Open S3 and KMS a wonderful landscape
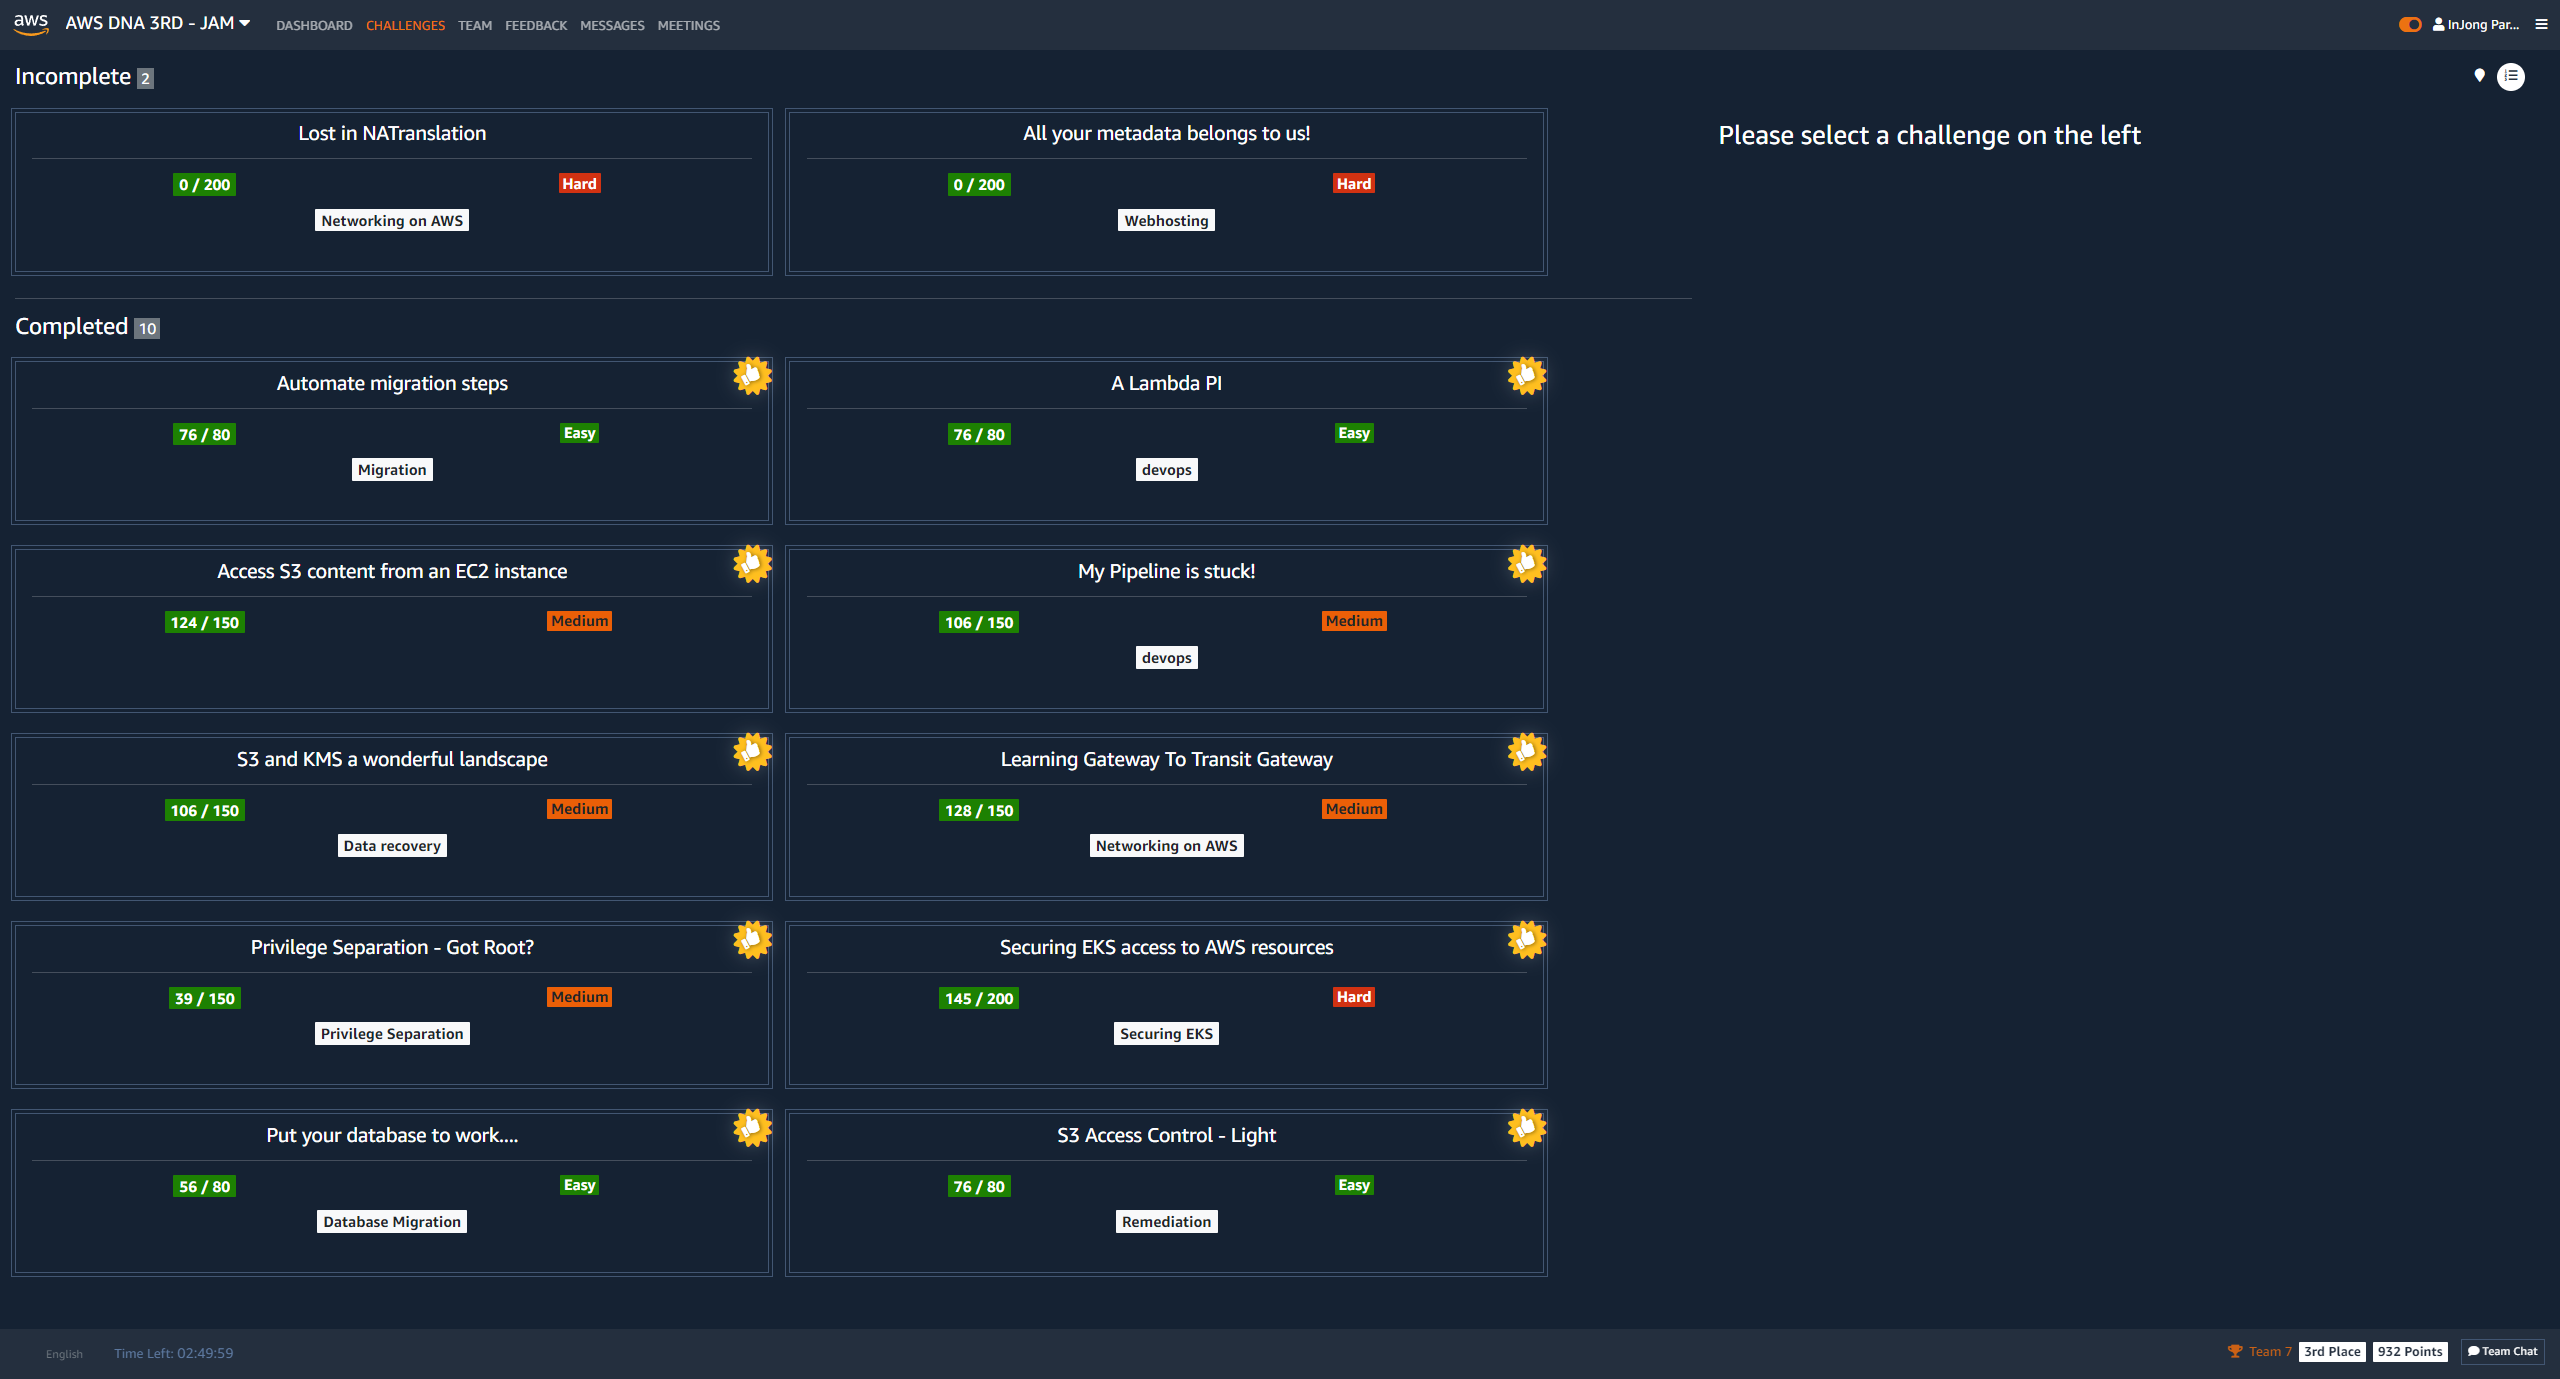Viewport: 2560px width, 1379px height. pyautogui.click(x=392, y=759)
